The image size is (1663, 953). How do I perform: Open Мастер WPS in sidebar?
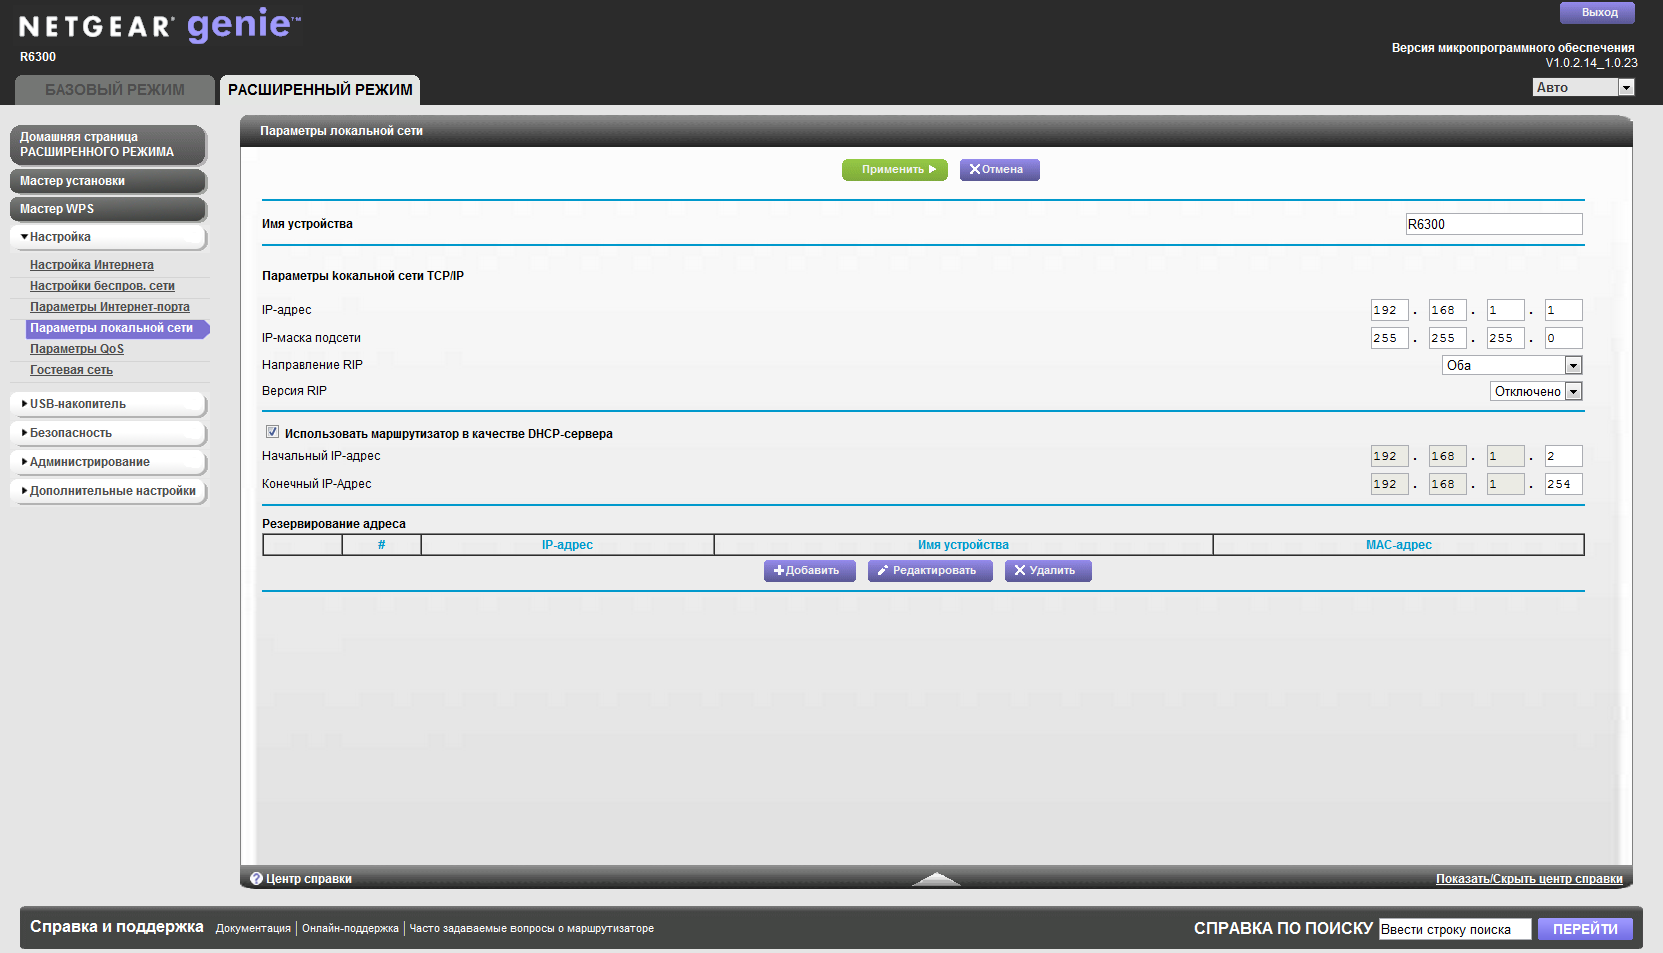(108, 209)
